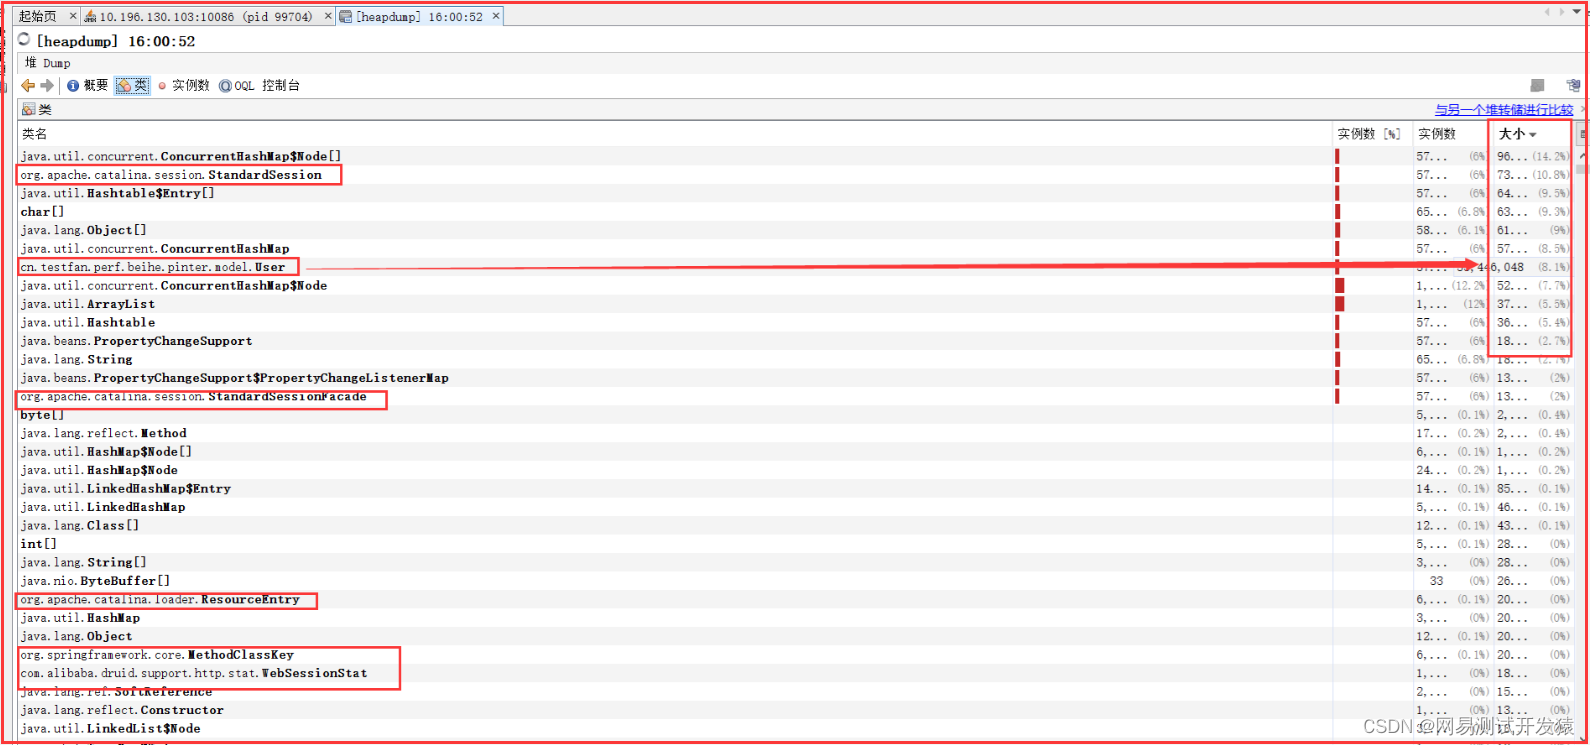Open the 堆 Dump sub-tab
1590x745 pixels.
[x=47, y=63]
